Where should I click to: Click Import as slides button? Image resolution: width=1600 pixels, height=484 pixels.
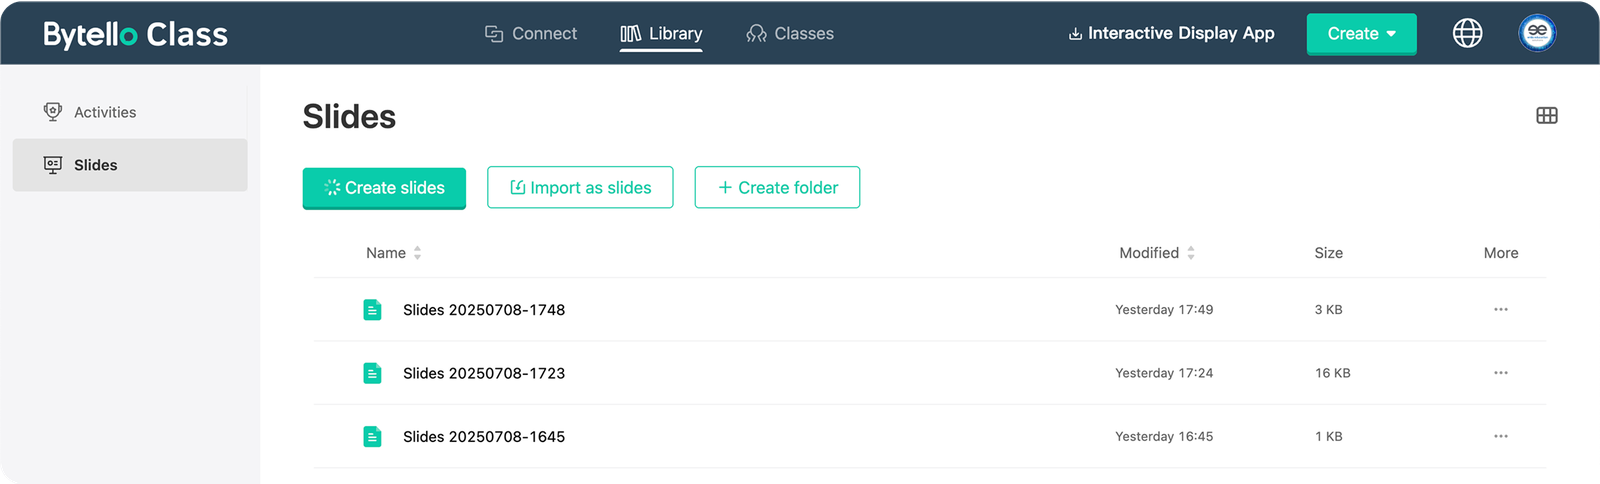coord(580,188)
